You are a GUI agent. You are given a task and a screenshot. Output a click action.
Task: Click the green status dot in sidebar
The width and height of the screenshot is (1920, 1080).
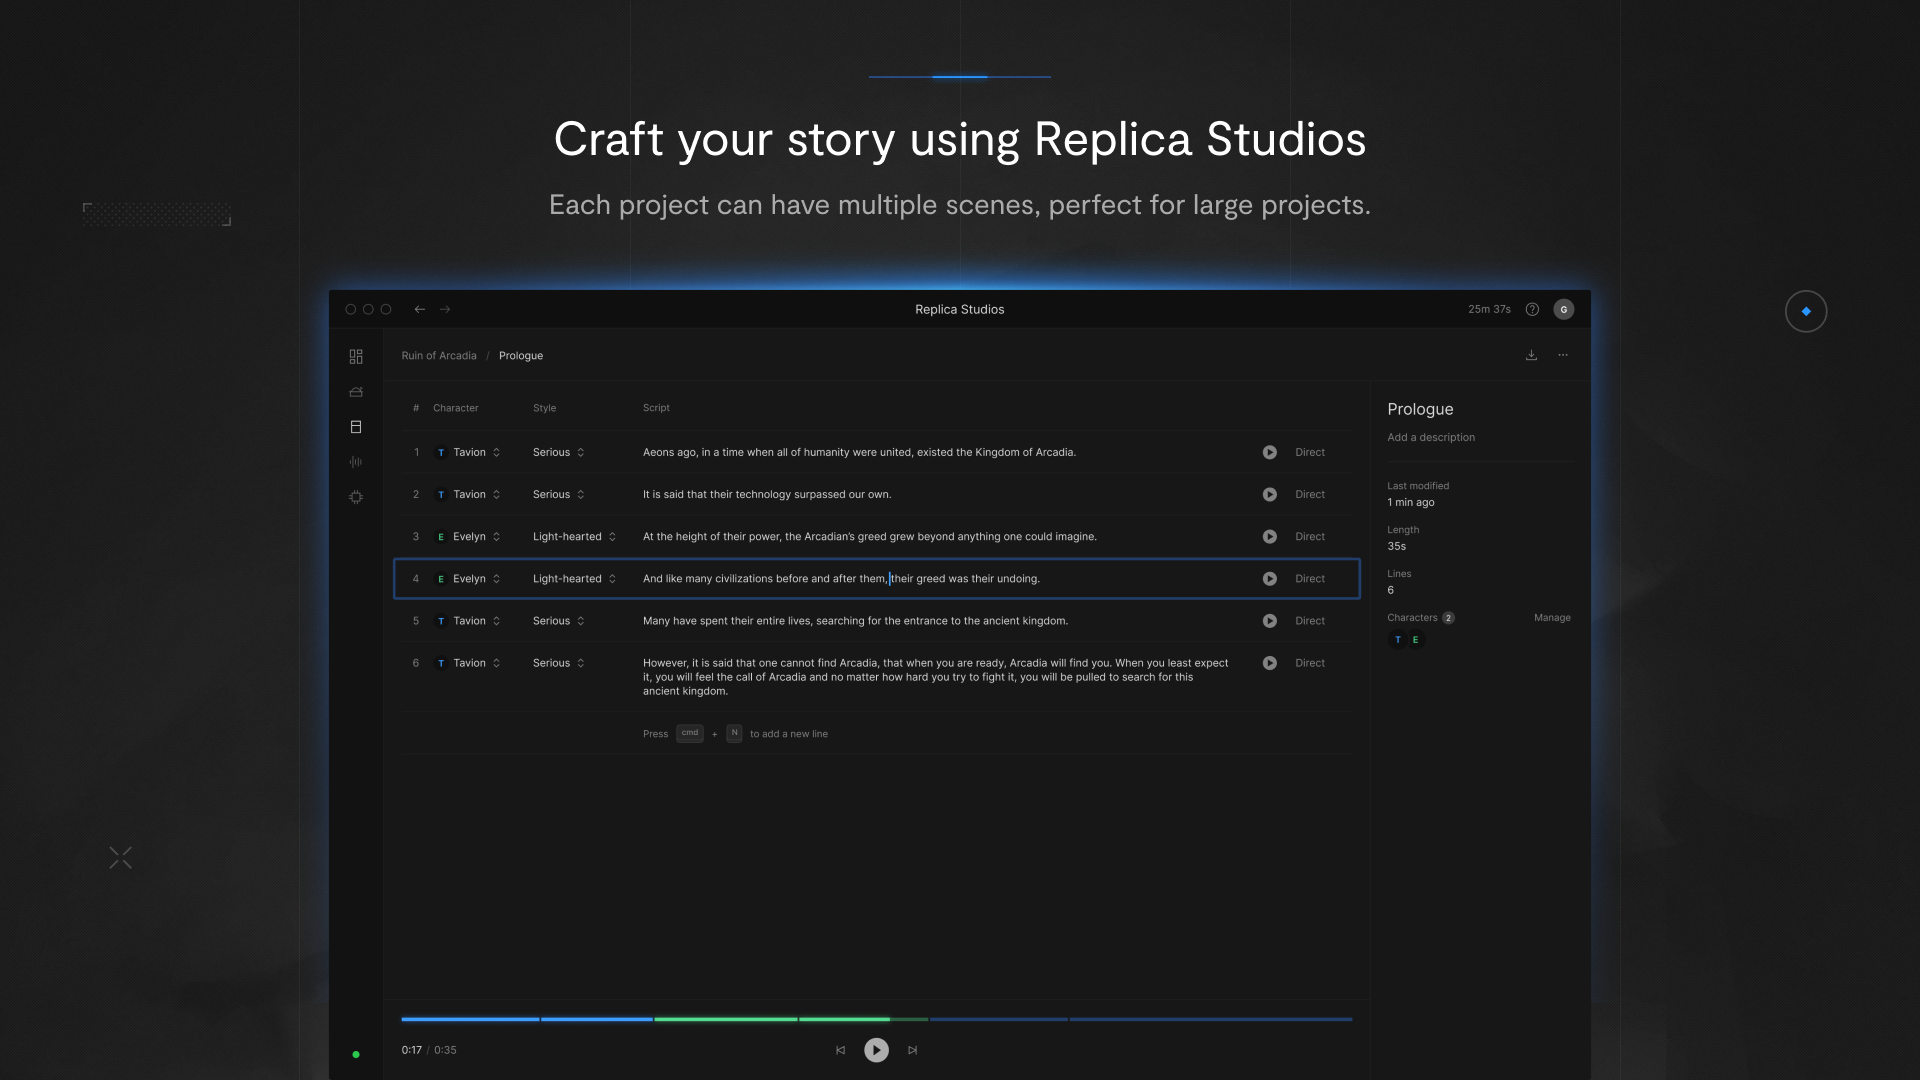click(356, 1054)
